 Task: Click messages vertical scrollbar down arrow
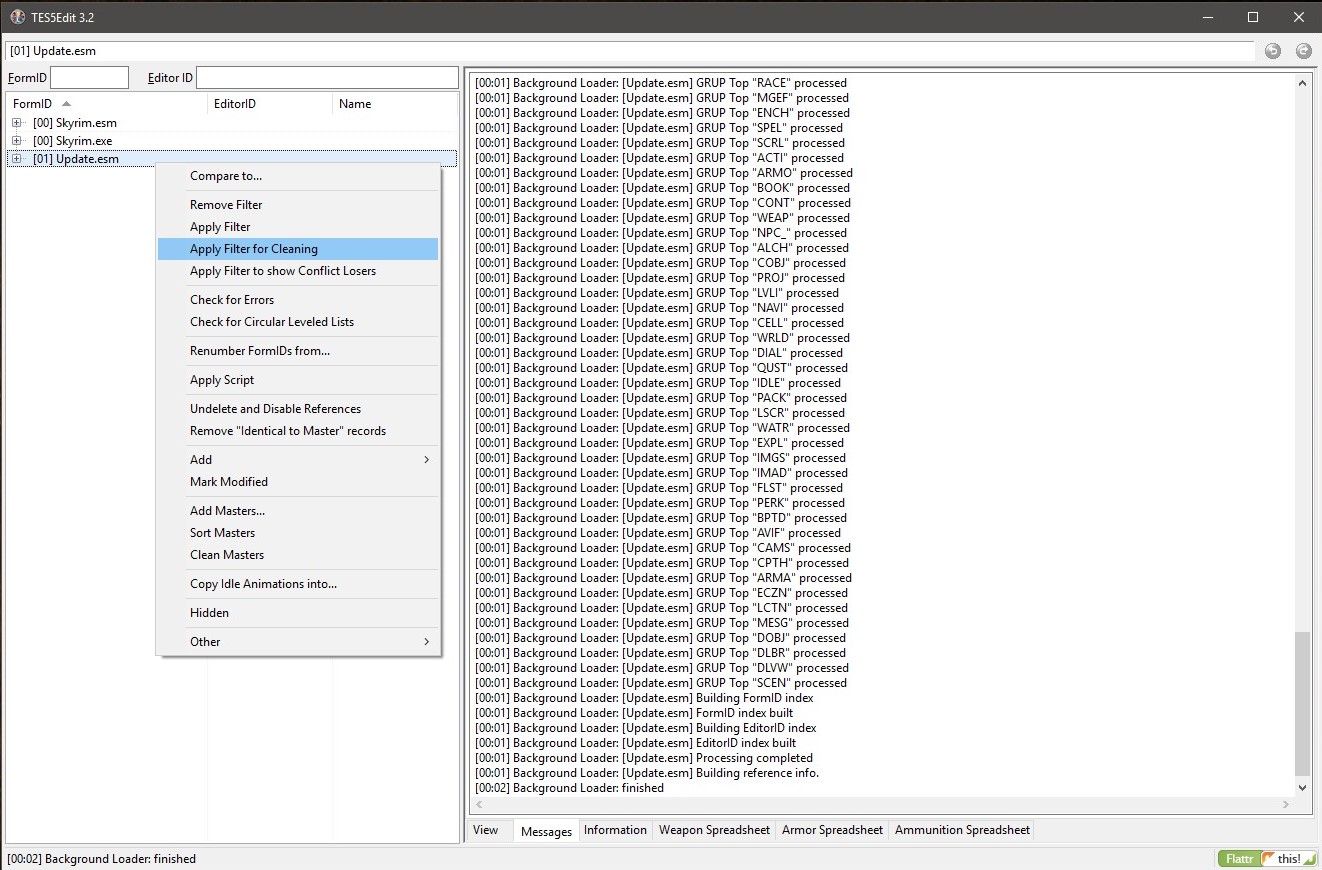1302,787
